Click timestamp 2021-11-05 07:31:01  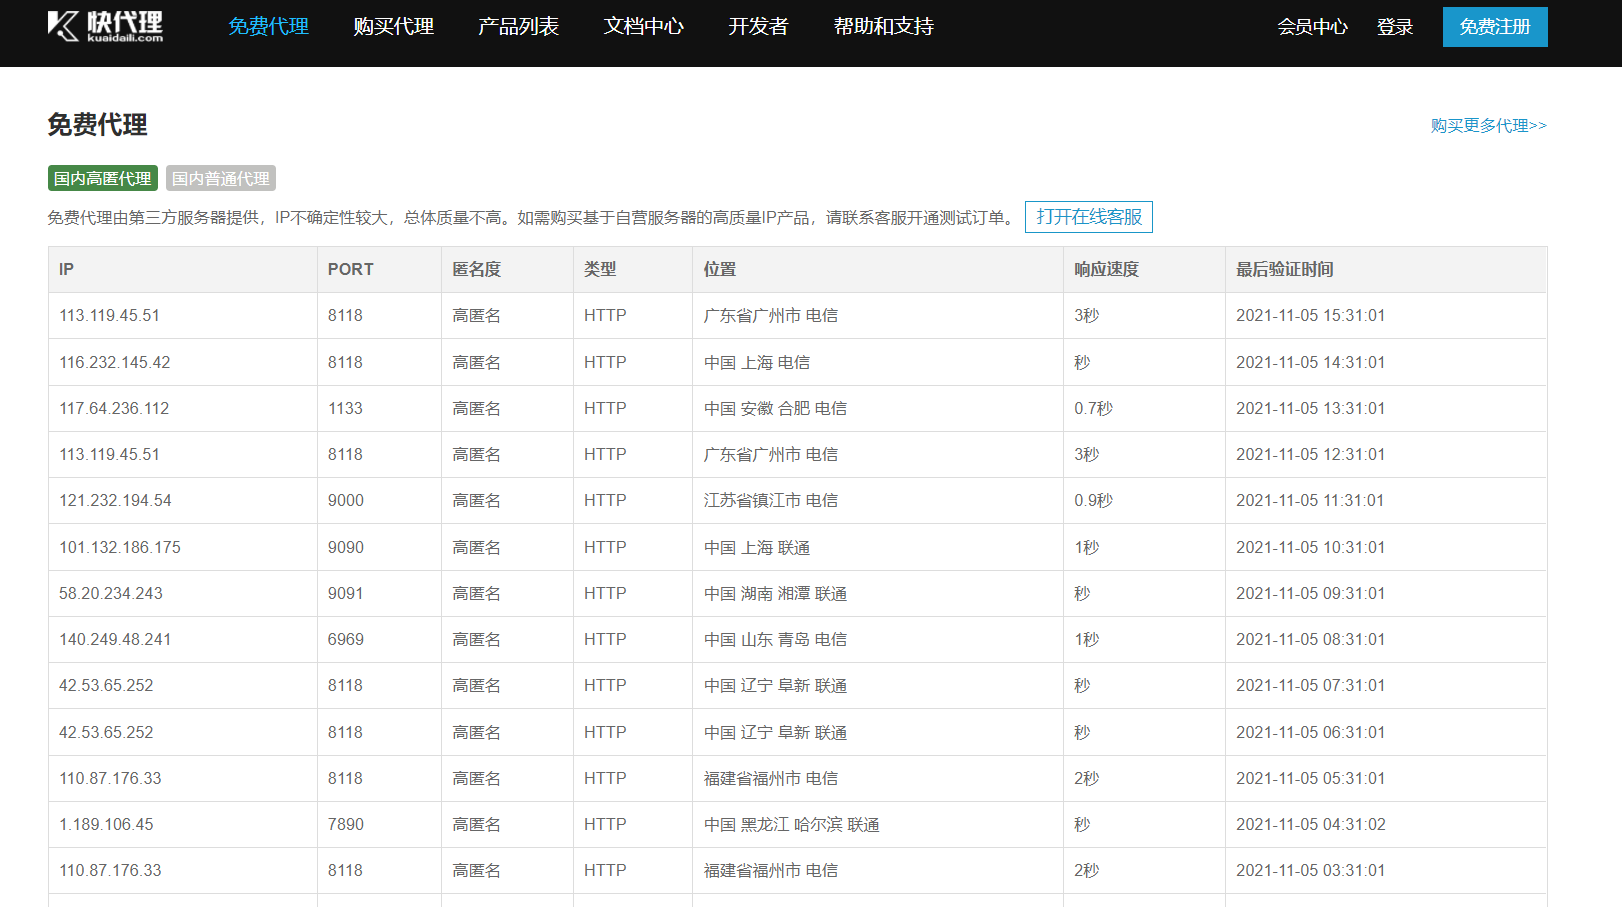point(1310,685)
